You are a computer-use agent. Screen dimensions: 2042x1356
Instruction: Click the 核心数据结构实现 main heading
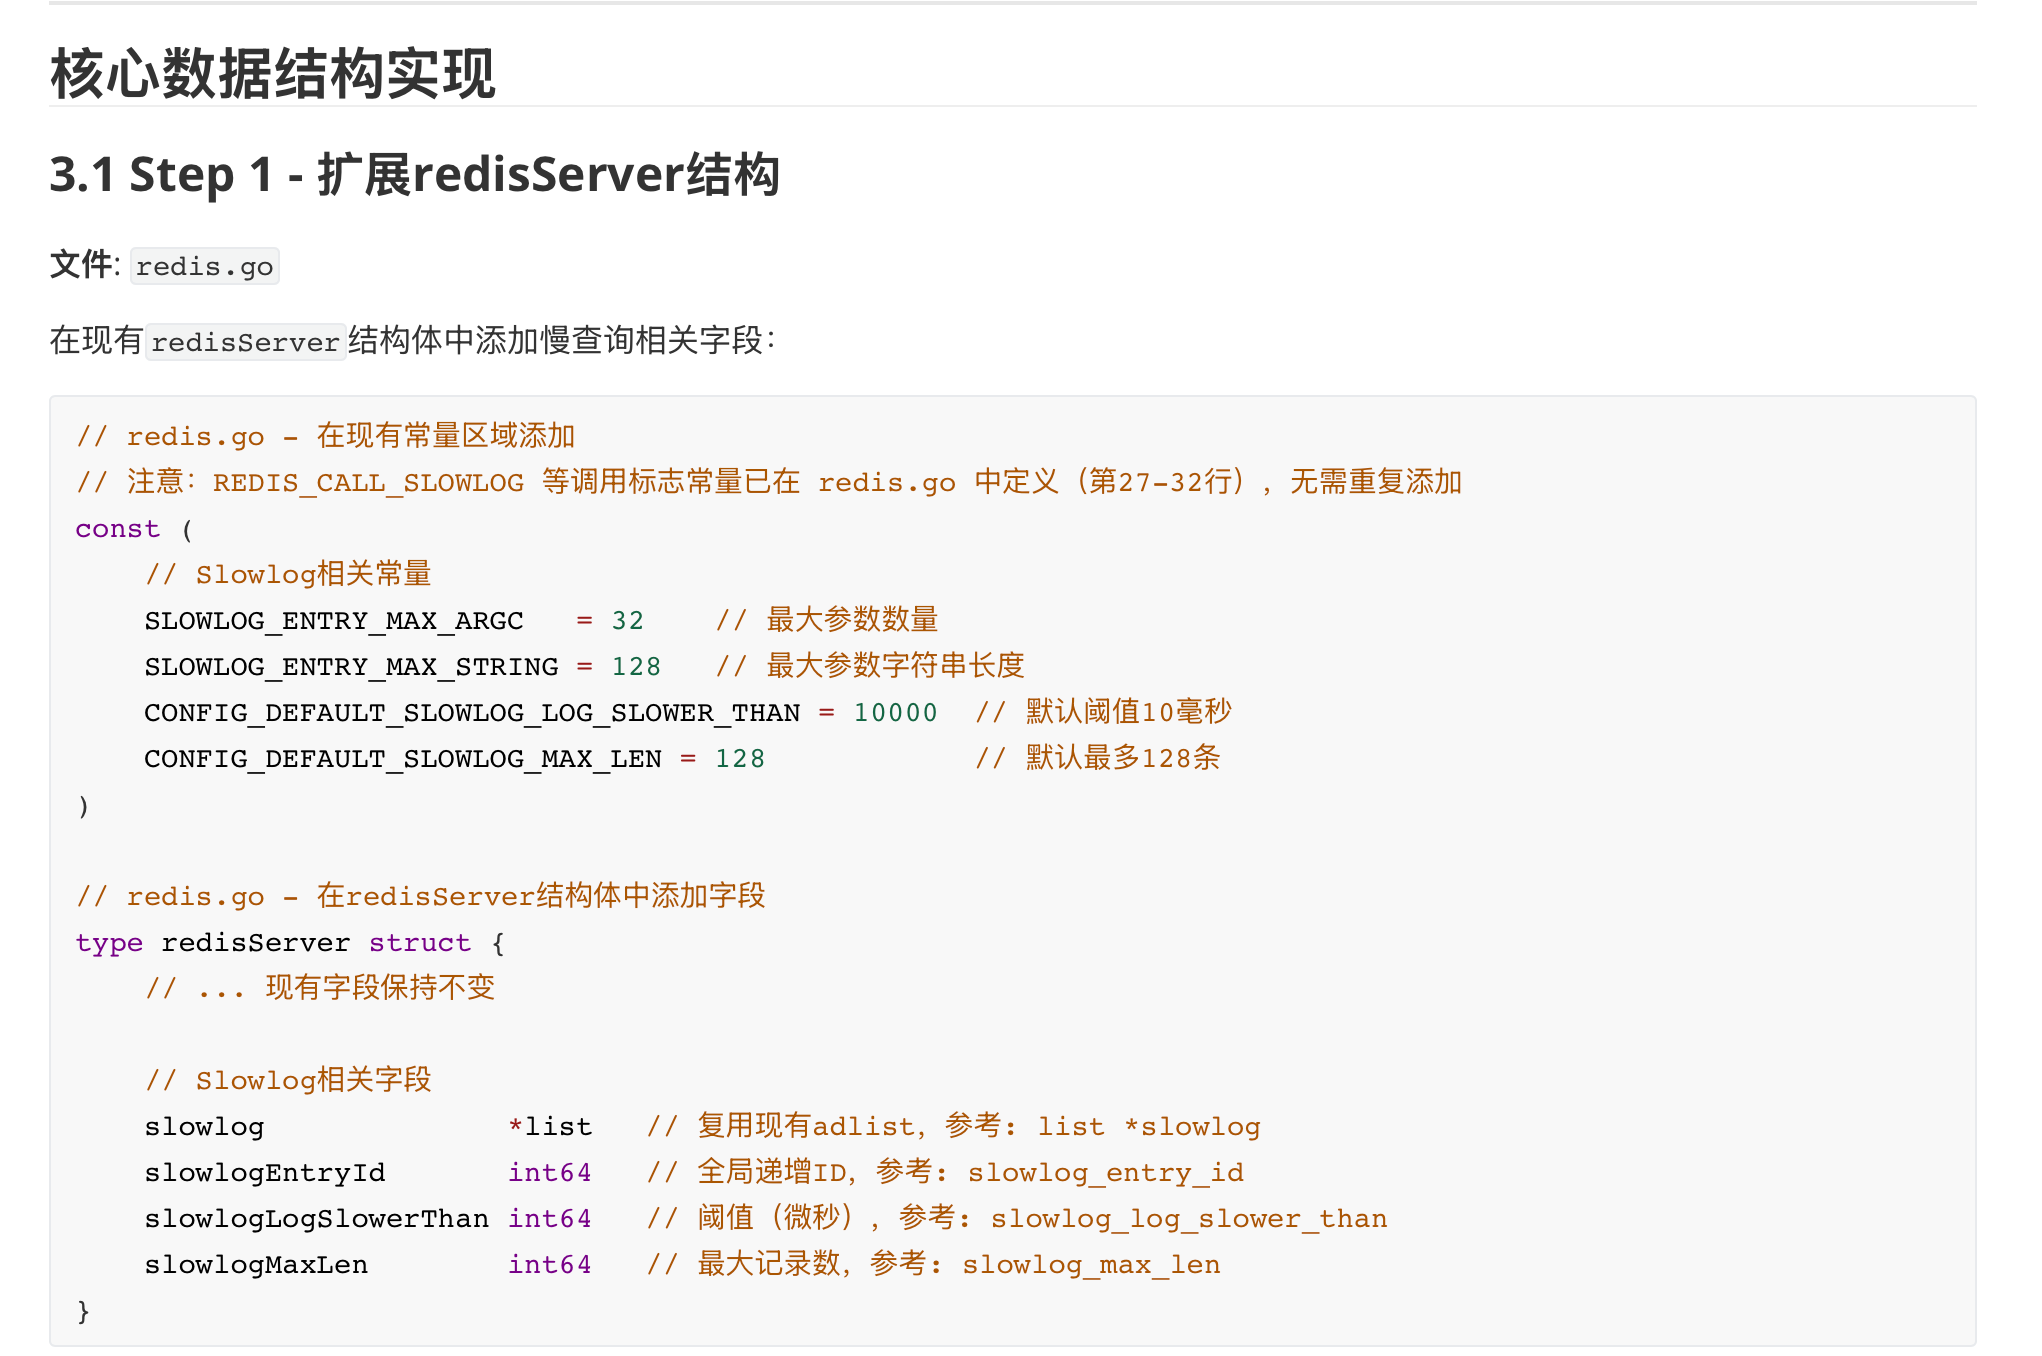click(x=272, y=74)
